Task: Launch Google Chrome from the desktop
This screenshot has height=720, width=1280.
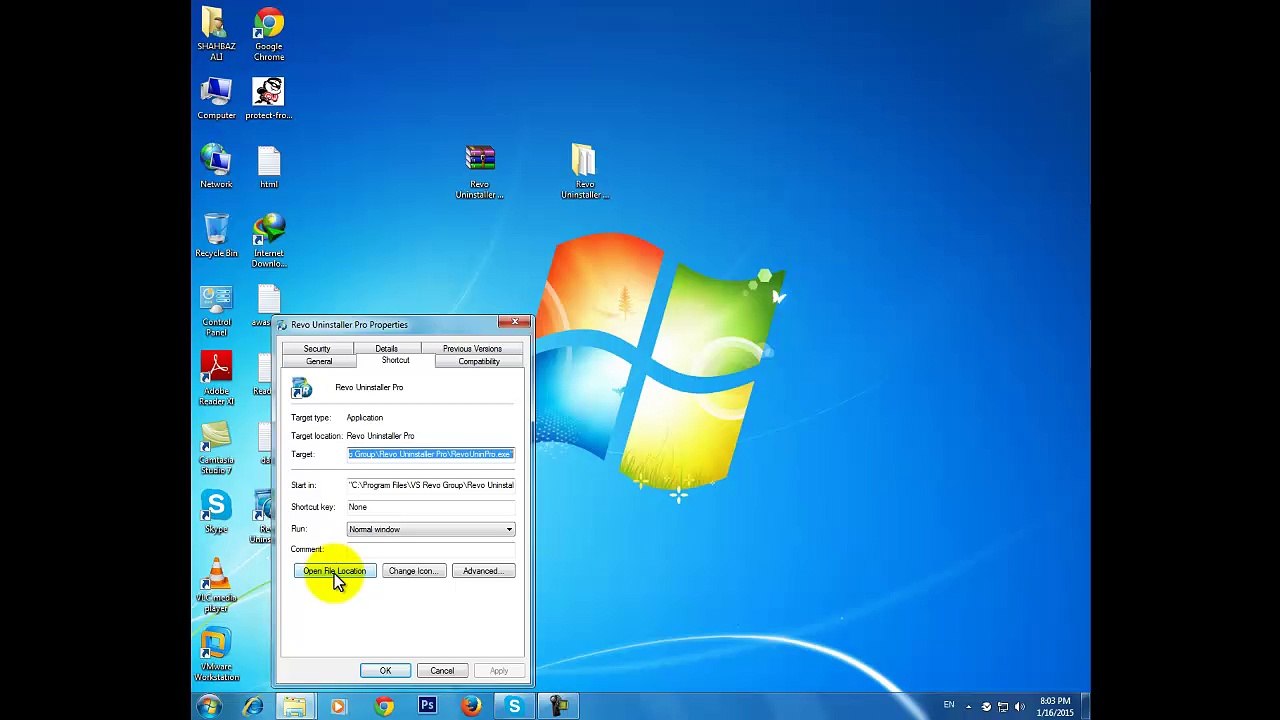Action: point(268,34)
